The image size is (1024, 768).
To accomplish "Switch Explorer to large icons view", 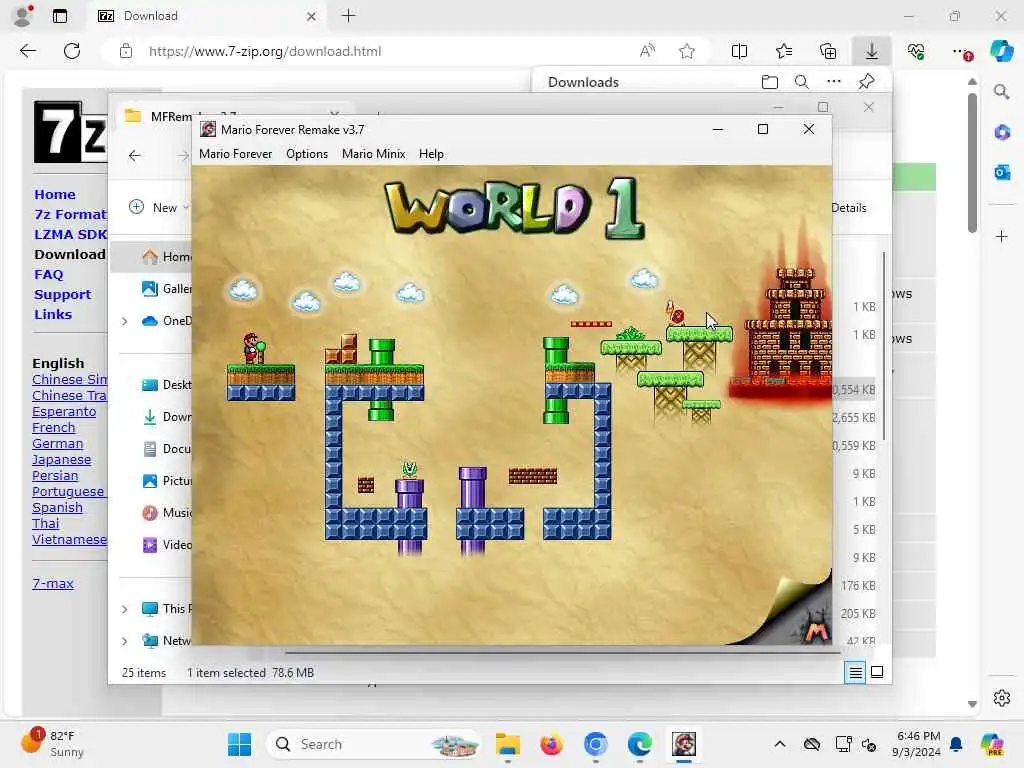I will (877, 672).
